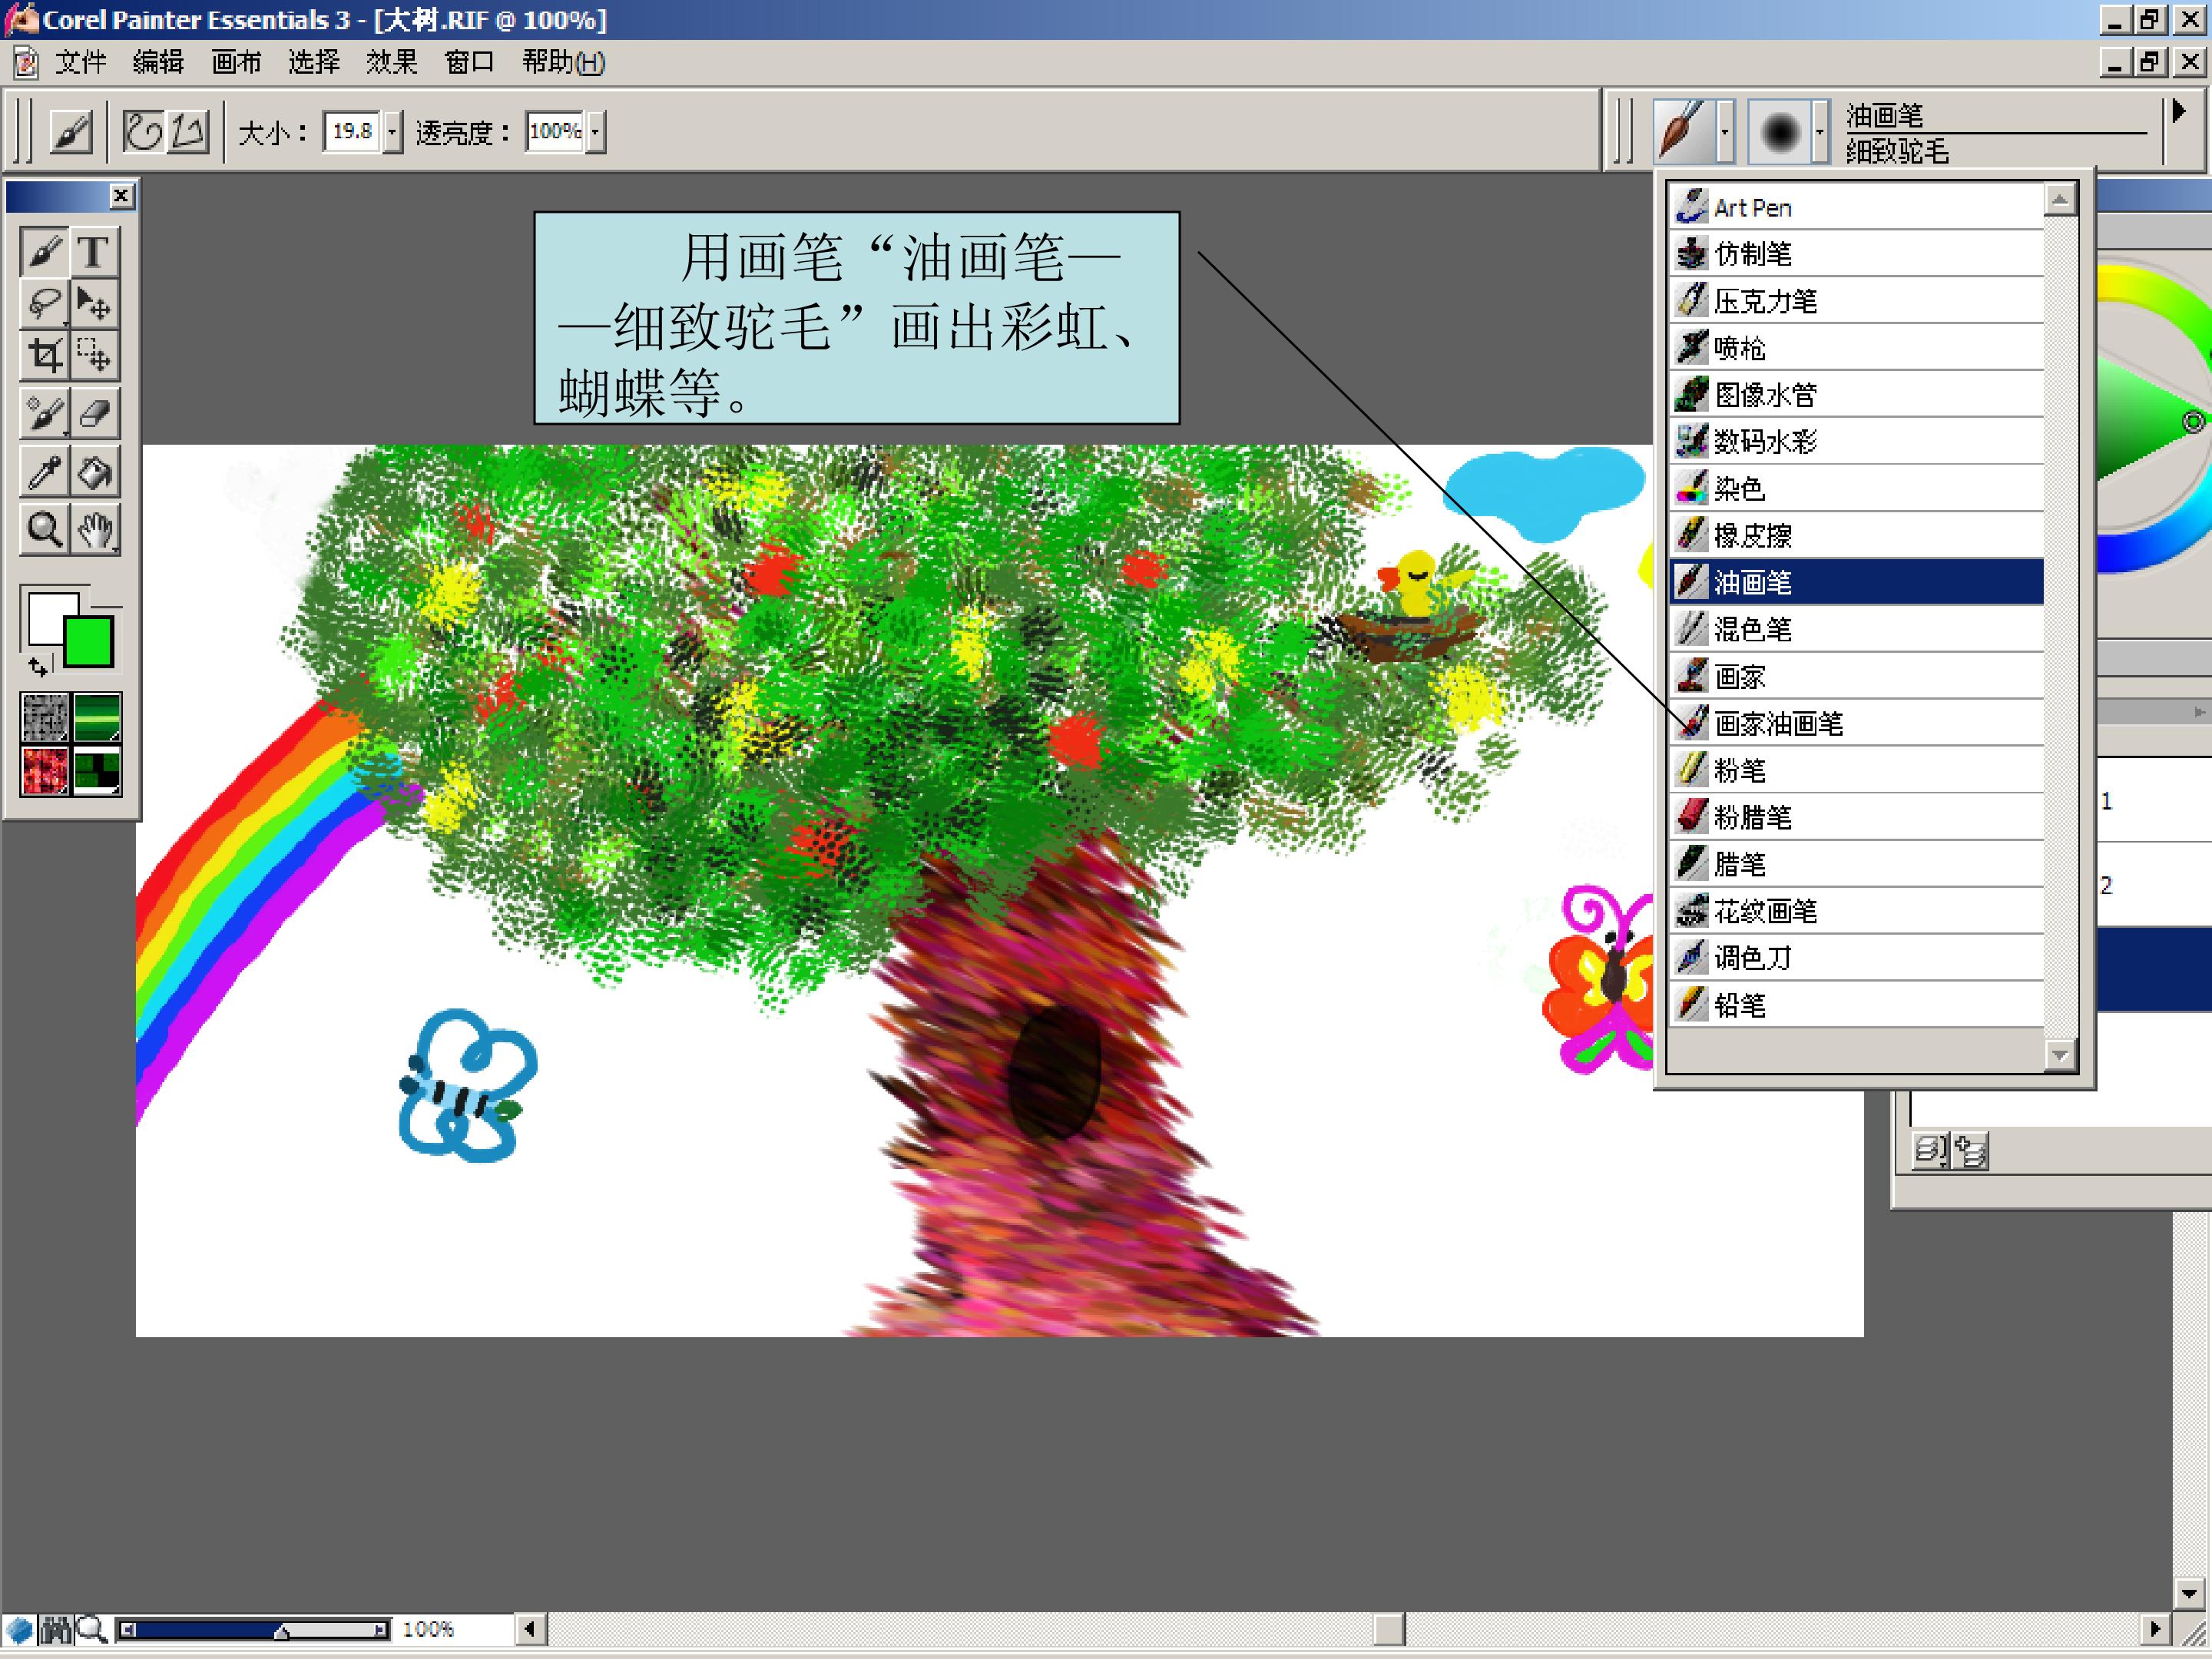The height and width of the screenshot is (1659, 2212).
Task: Click the brush variant dab icon
Action: pos(1780,131)
